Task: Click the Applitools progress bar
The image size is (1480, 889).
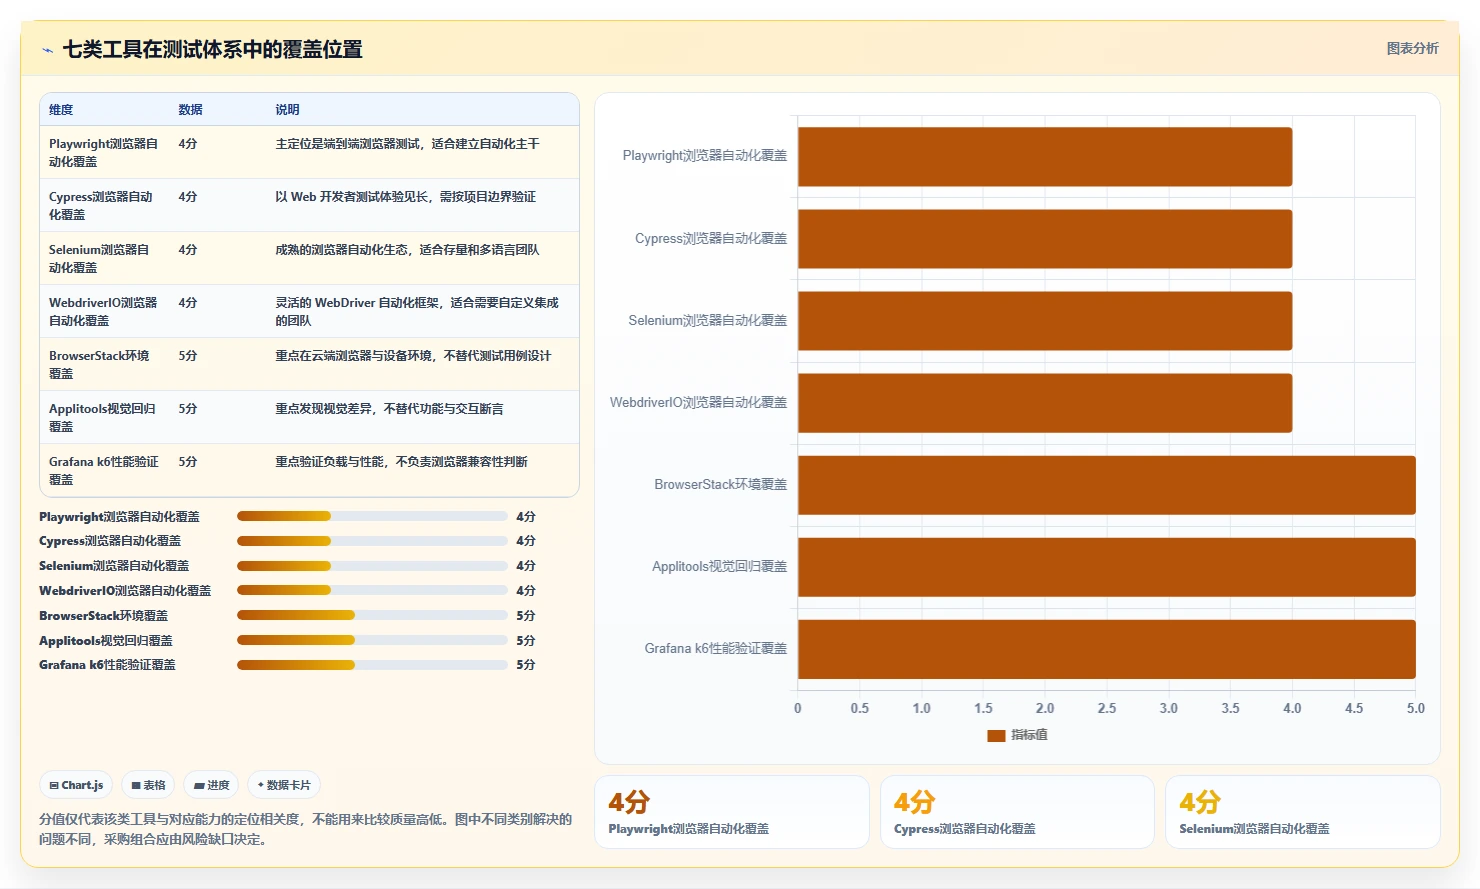Action: click(372, 640)
